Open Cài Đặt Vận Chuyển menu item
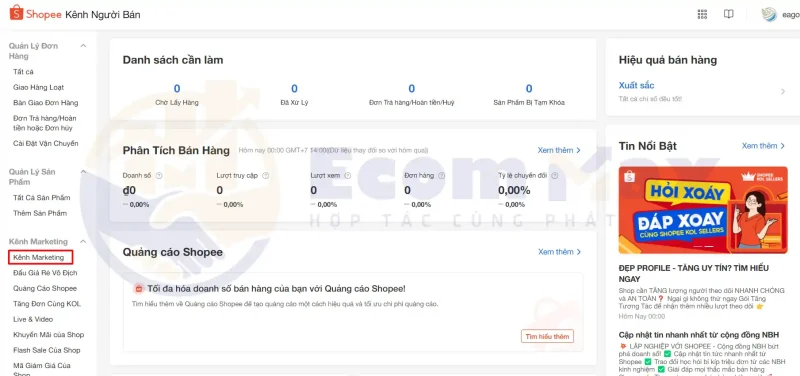Viewport: 800px width, 376px height. click(46, 143)
